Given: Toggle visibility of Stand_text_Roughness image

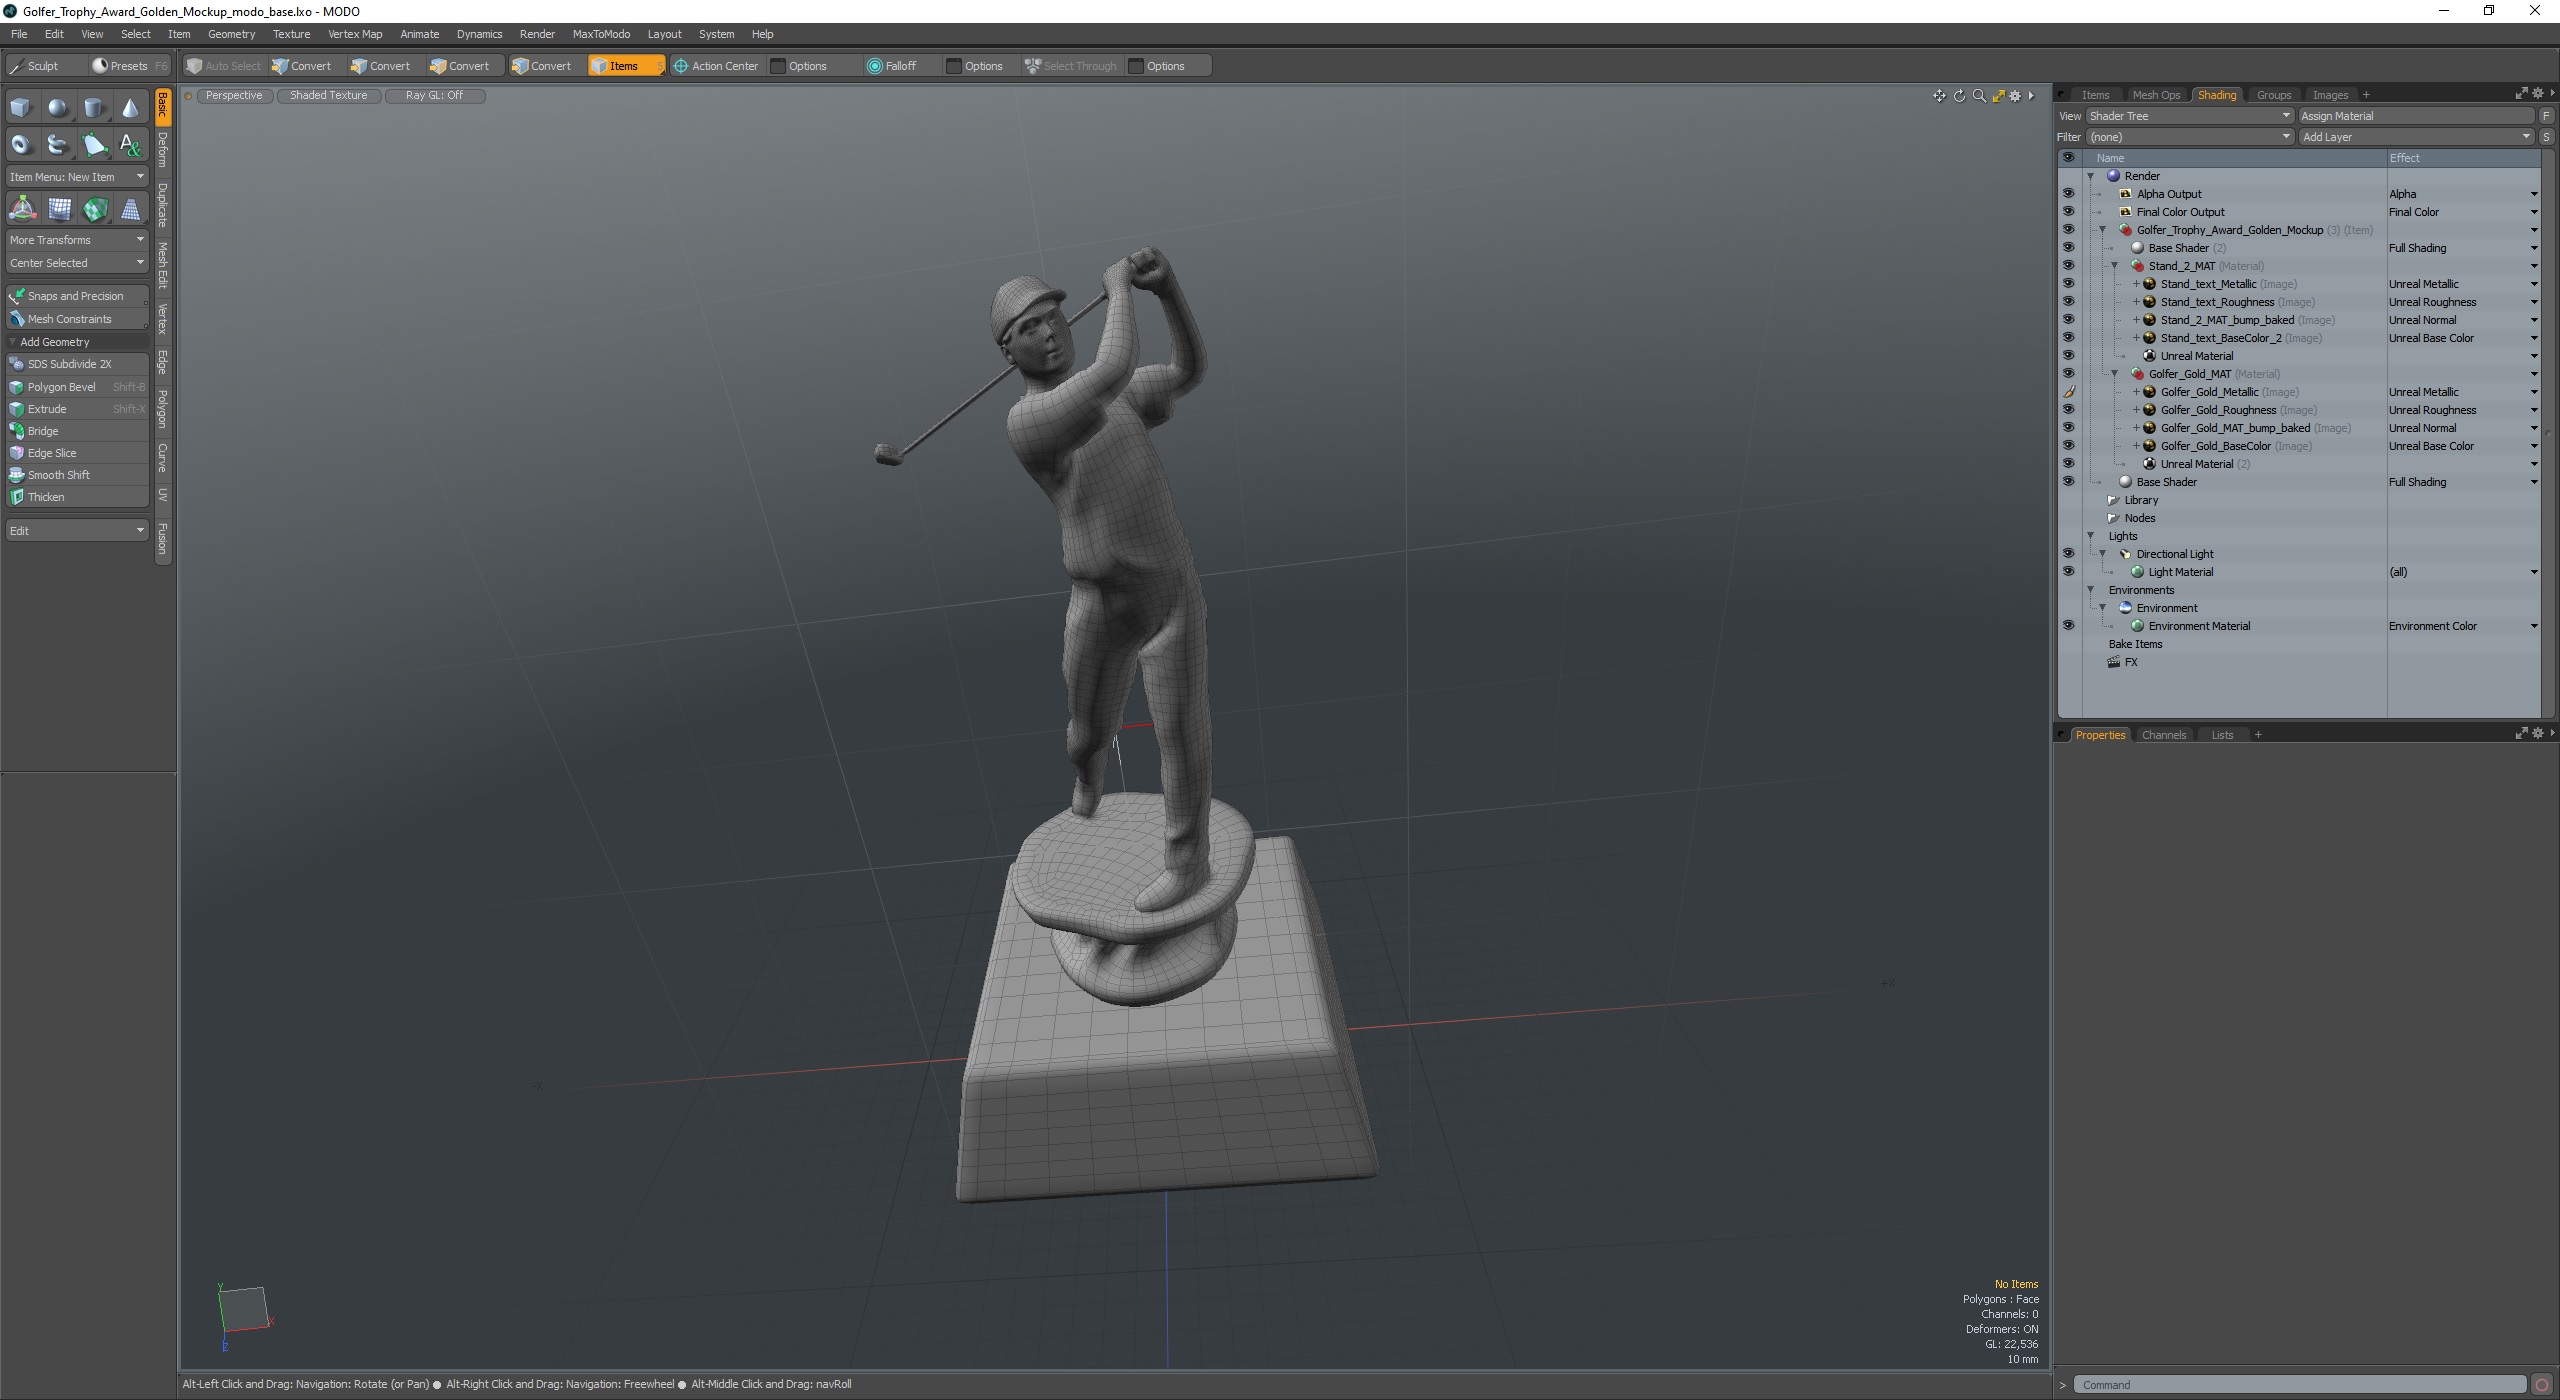Looking at the screenshot, I should point(2068,302).
